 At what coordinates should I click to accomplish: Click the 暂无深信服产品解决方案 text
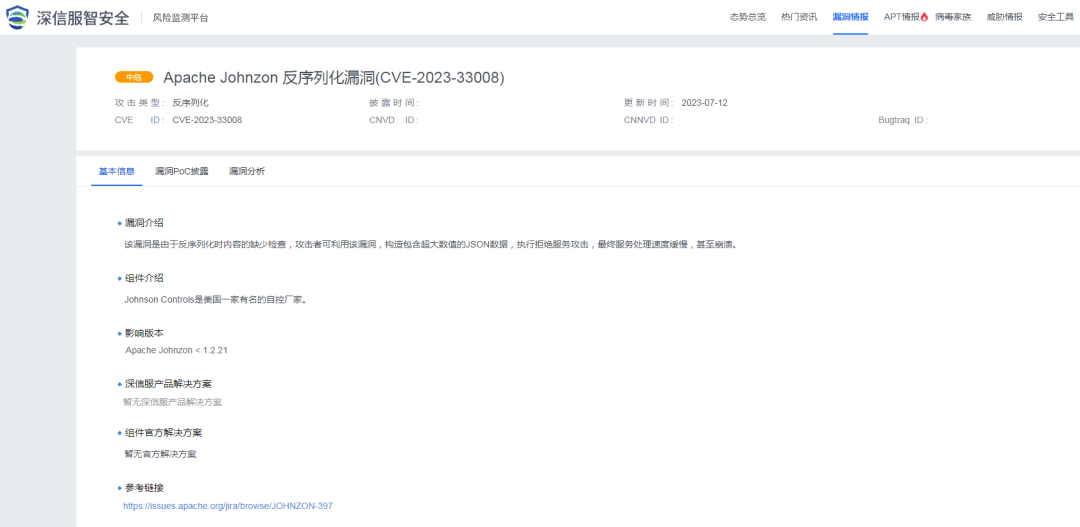(x=173, y=402)
